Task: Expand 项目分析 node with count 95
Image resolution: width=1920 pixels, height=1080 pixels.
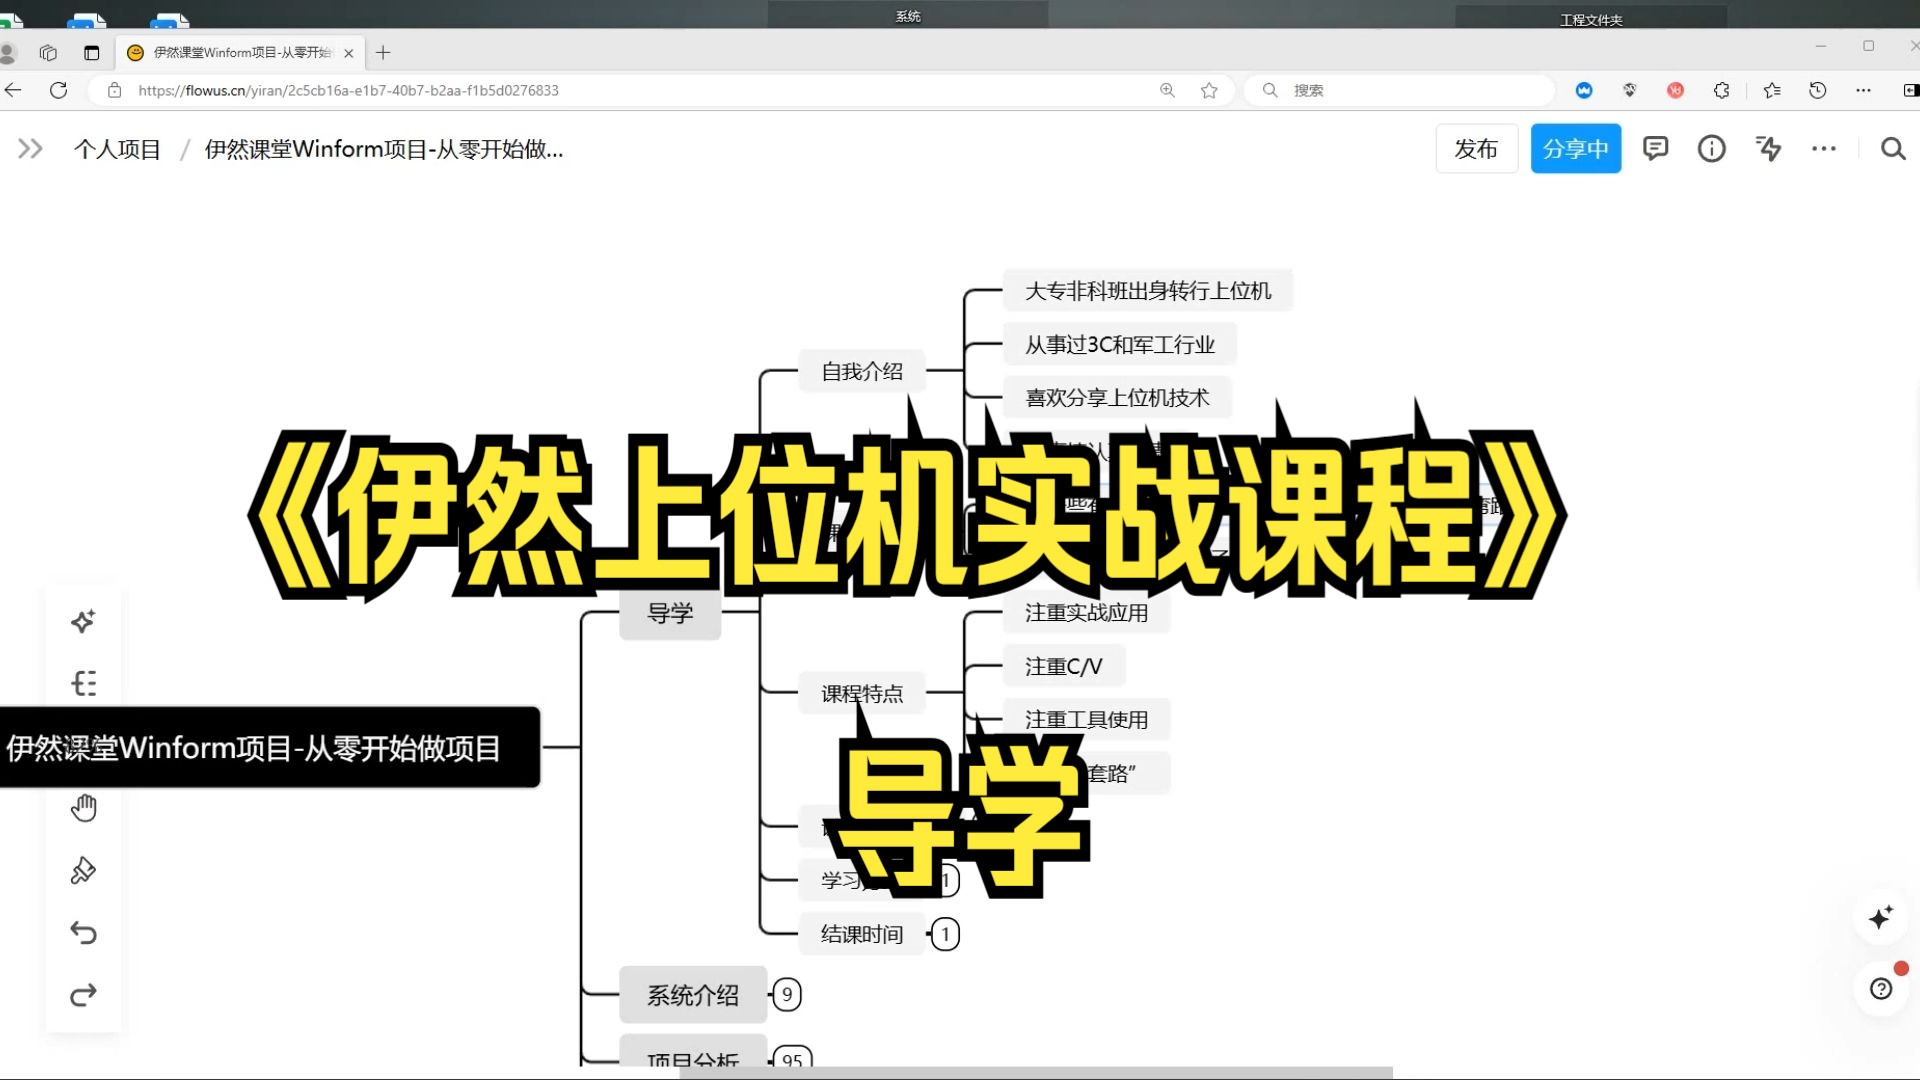Action: click(792, 1058)
